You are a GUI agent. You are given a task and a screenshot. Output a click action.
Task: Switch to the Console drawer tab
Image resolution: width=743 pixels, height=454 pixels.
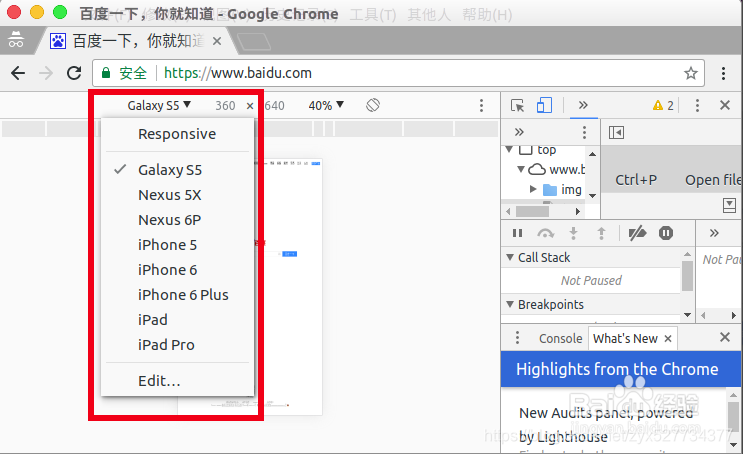pos(561,338)
